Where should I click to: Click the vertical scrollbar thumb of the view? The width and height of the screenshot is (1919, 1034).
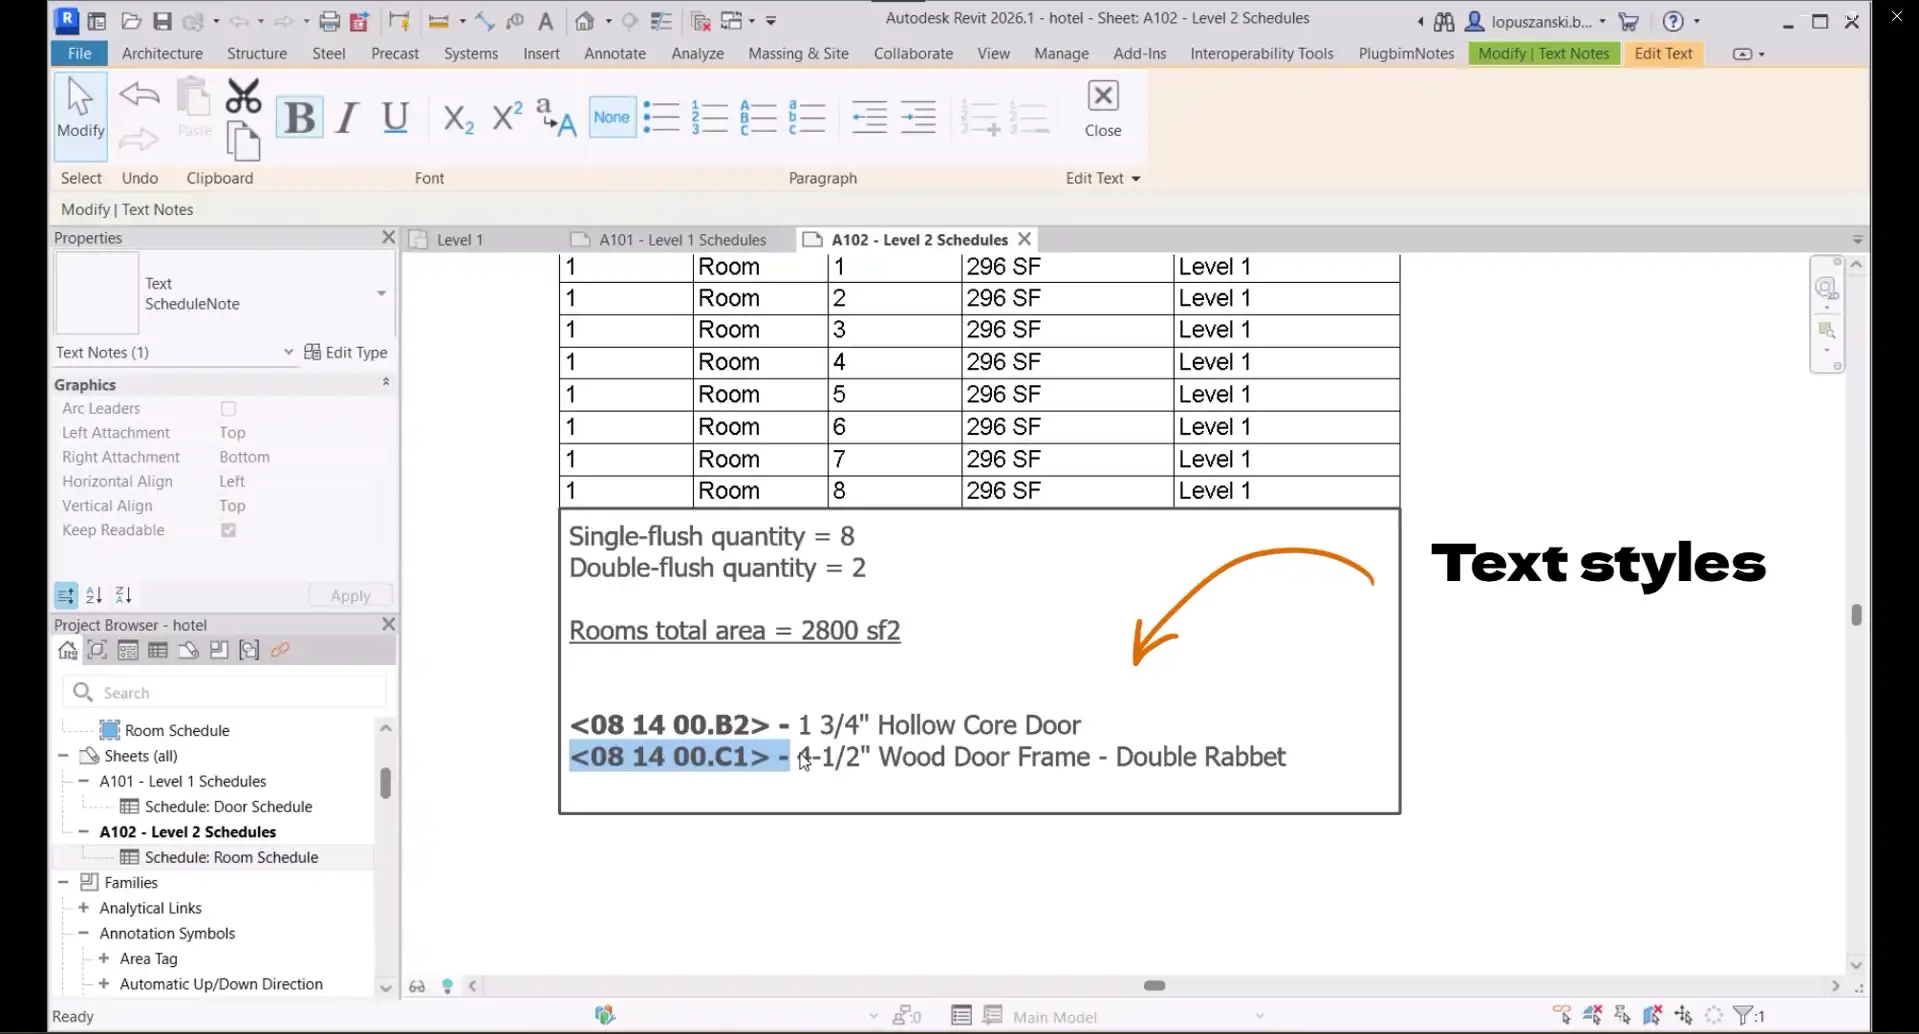(1856, 614)
